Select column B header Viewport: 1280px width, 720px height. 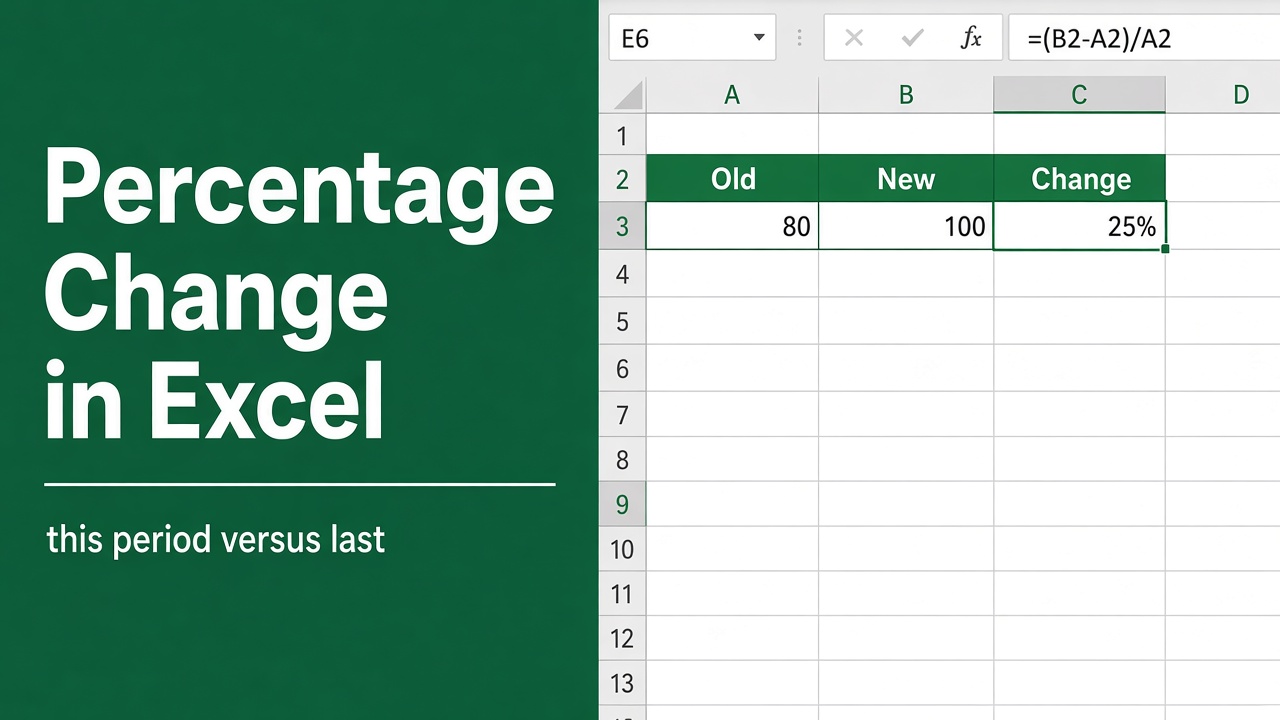[906, 95]
